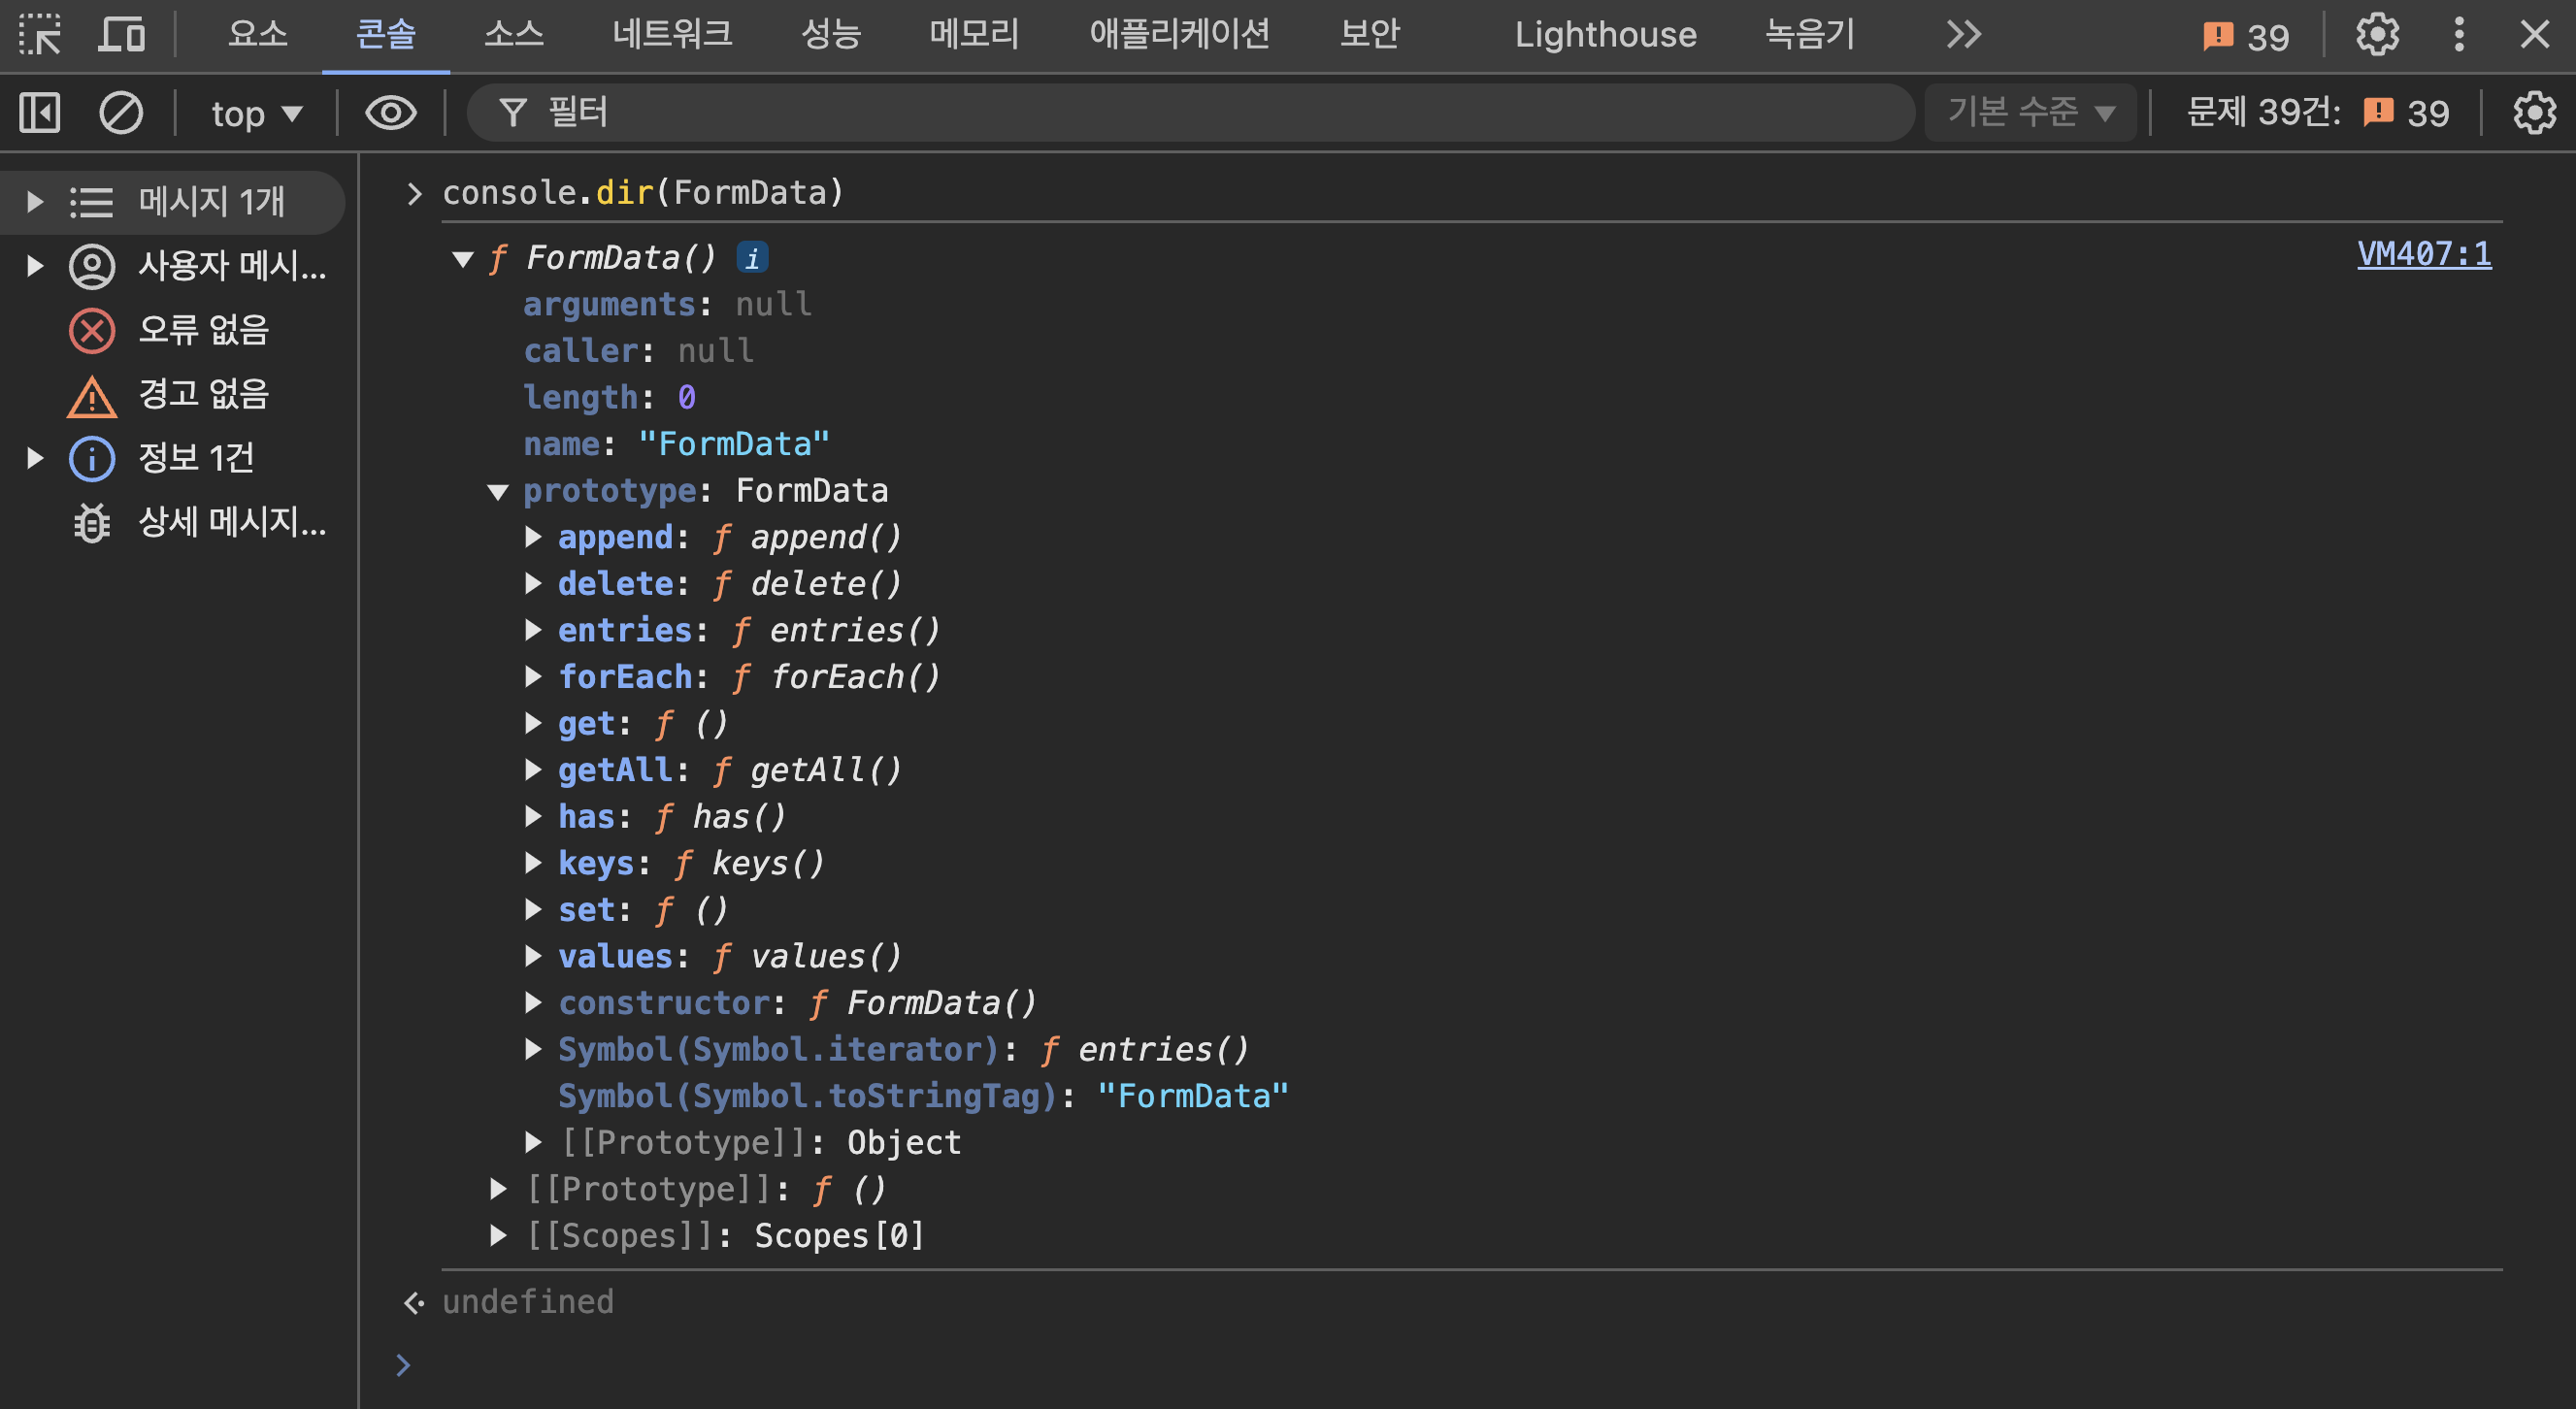Viewport: 2576px width, 1409px height.
Task: Open console settings gear on right
Action: (2534, 112)
